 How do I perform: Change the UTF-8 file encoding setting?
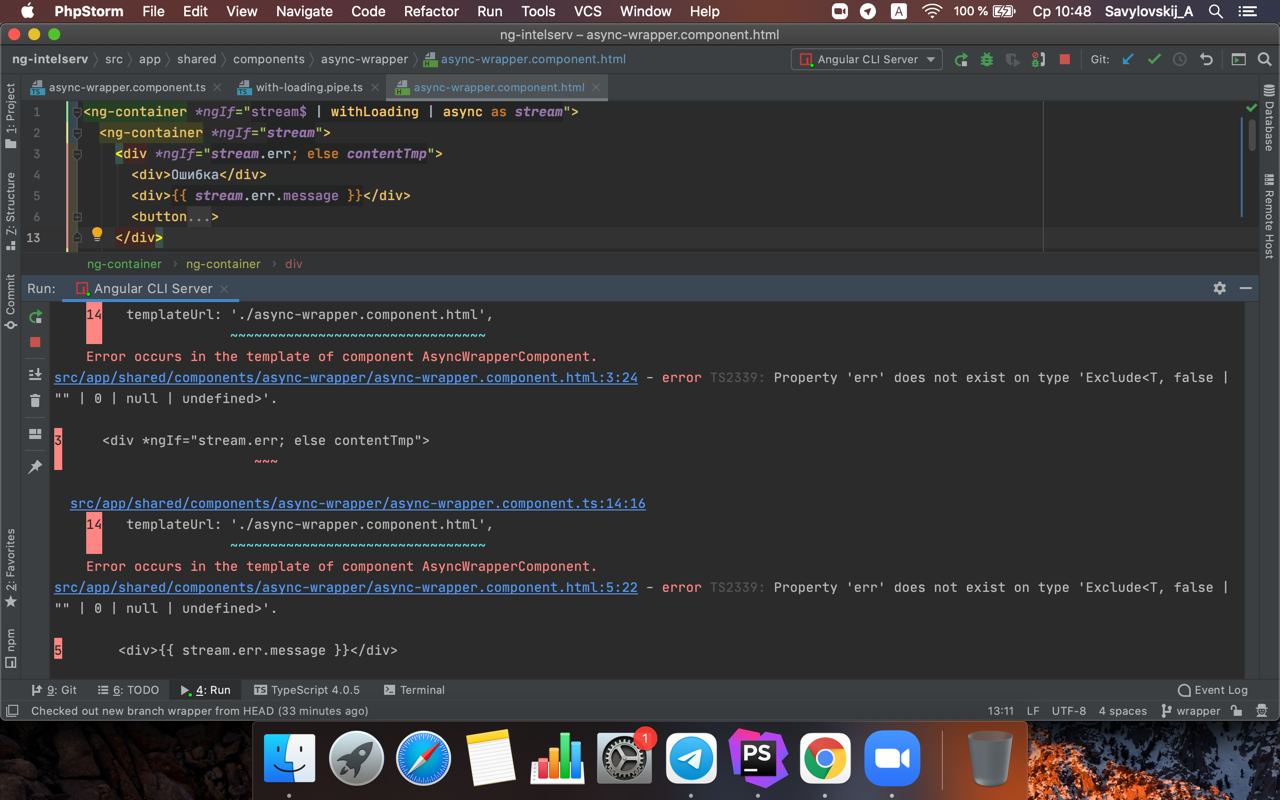[1069, 711]
